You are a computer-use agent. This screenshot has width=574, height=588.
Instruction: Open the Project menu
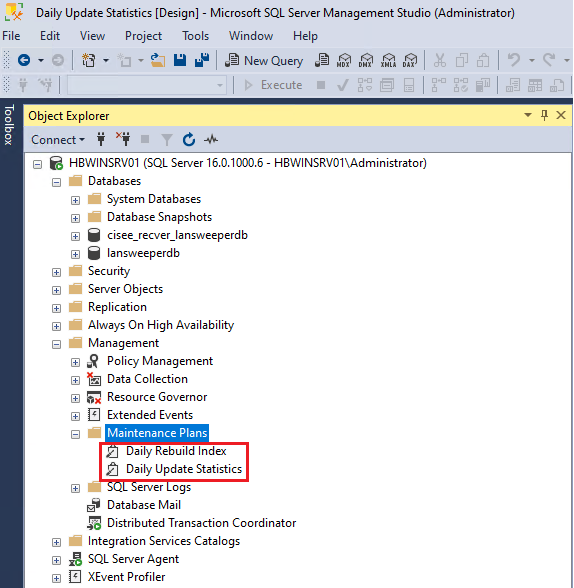pos(143,36)
